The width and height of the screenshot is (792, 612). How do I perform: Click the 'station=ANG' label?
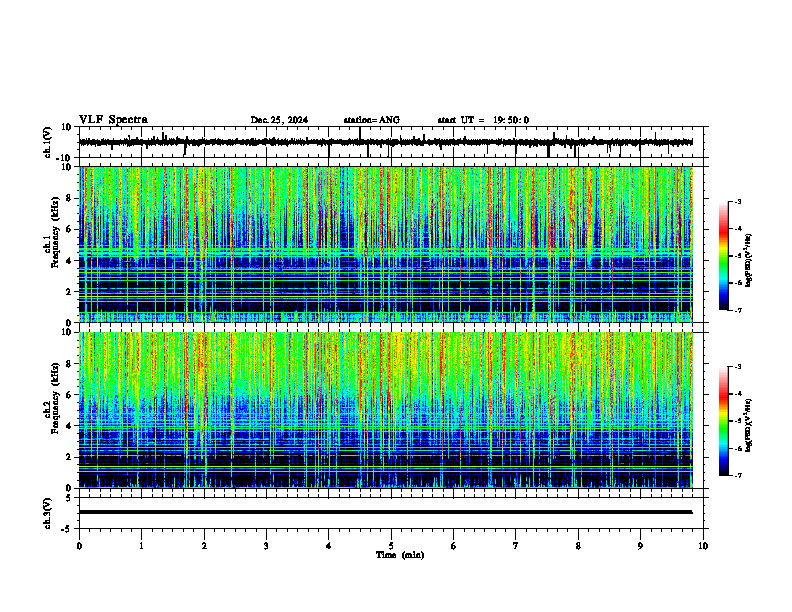click(x=372, y=120)
